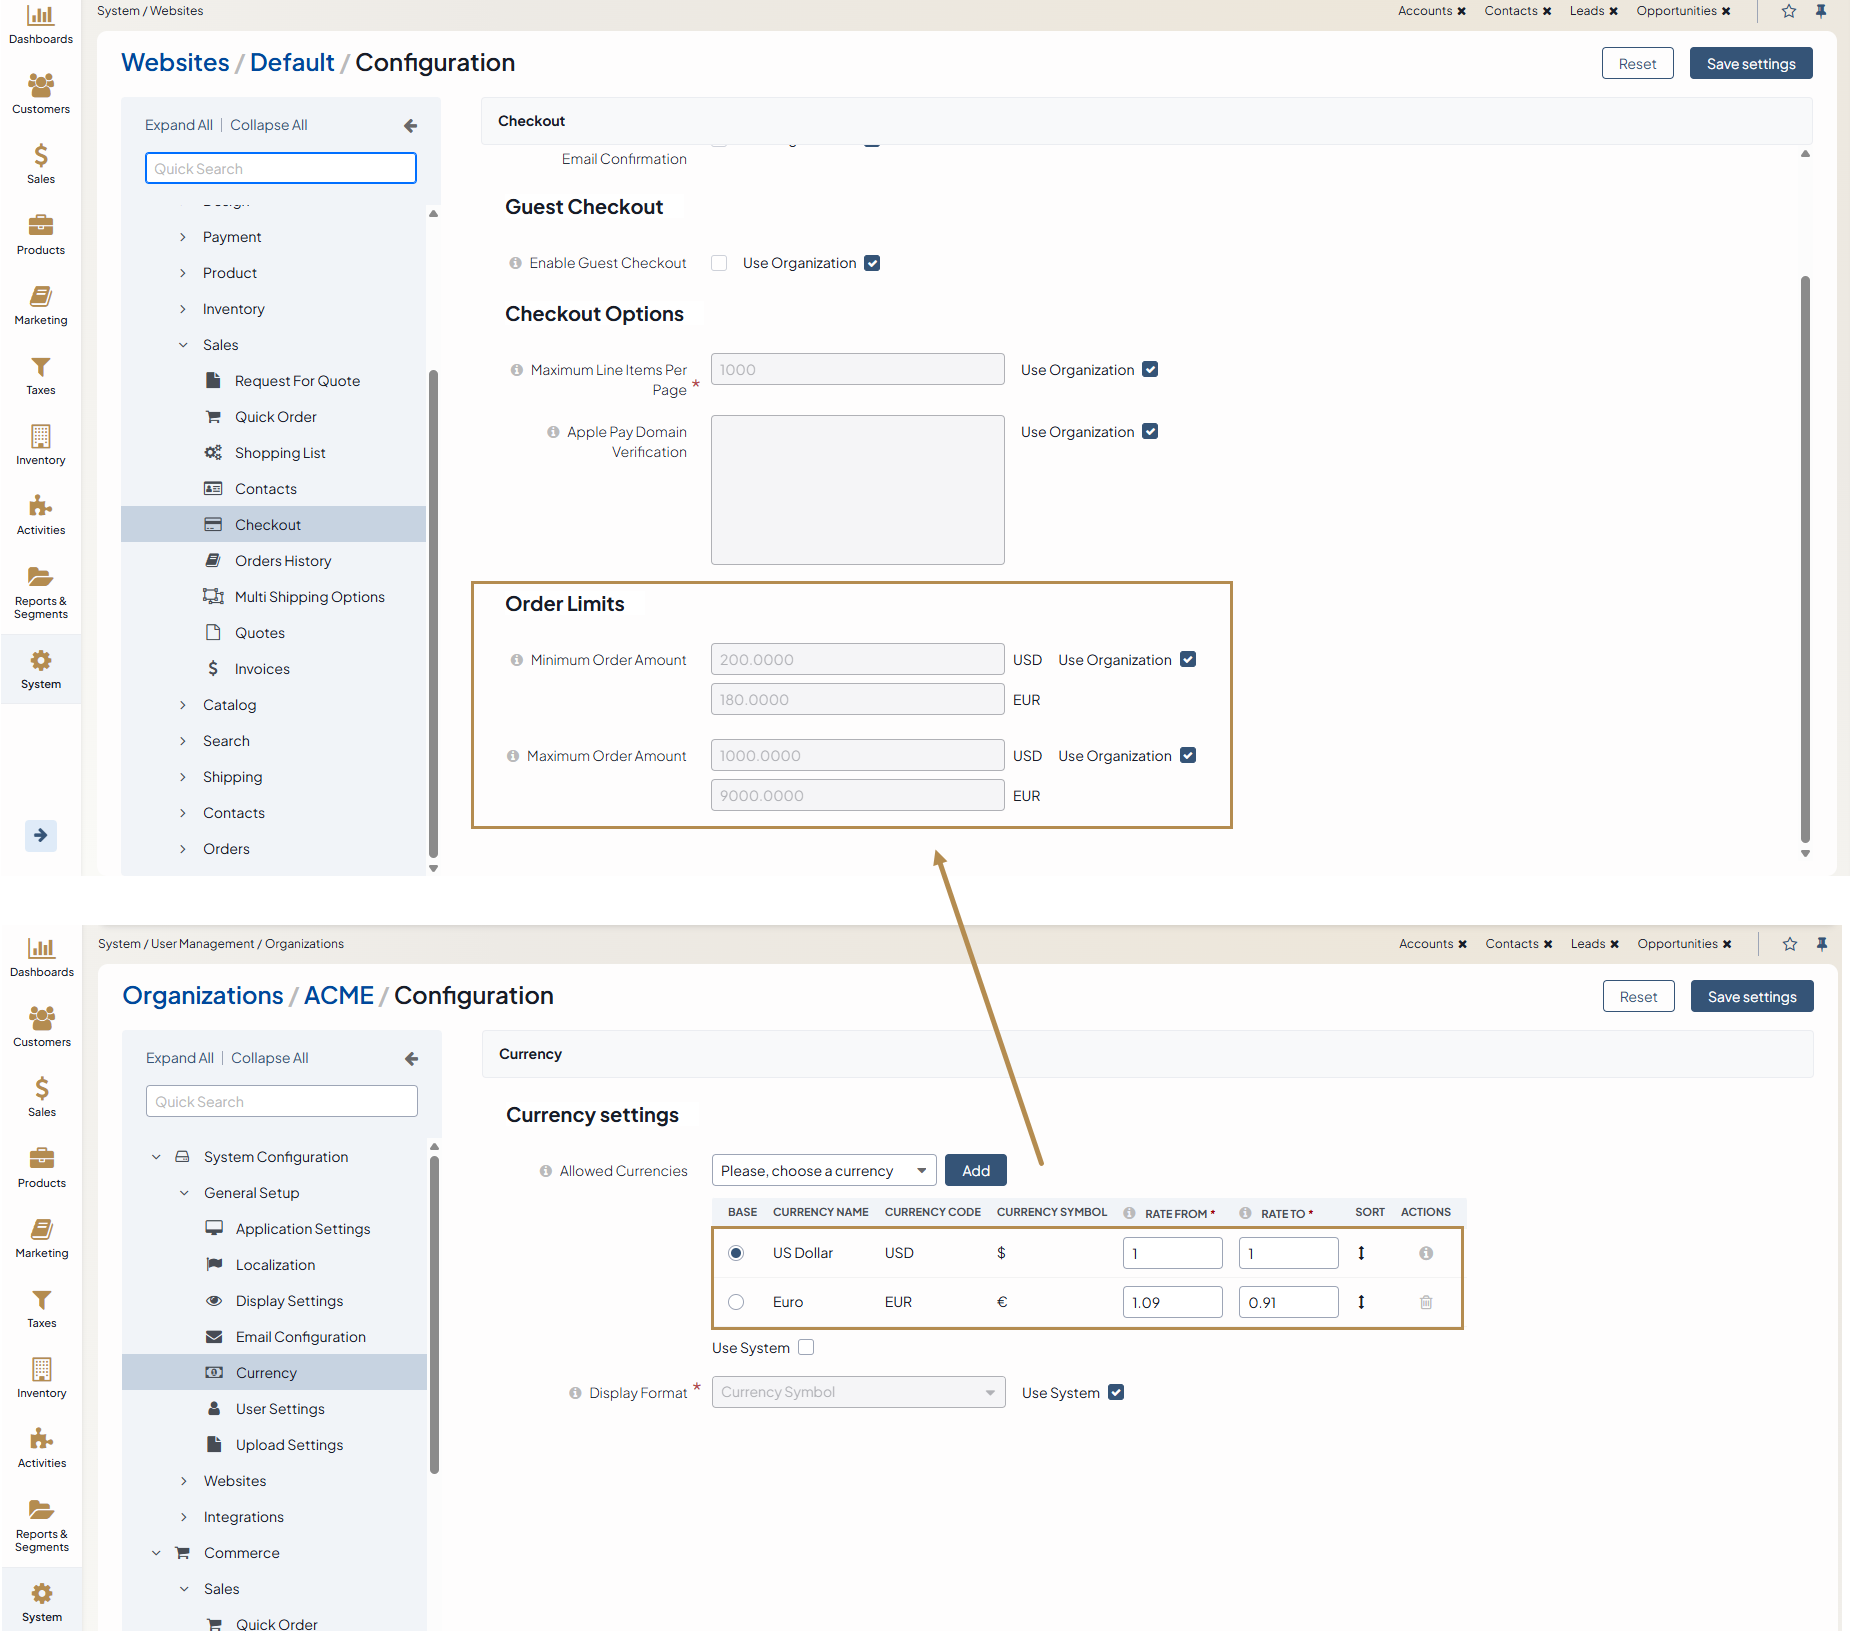Uncheck Use System for Display Format
The width and height of the screenshot is (1860, 1635).
tap(1116, 1392)
